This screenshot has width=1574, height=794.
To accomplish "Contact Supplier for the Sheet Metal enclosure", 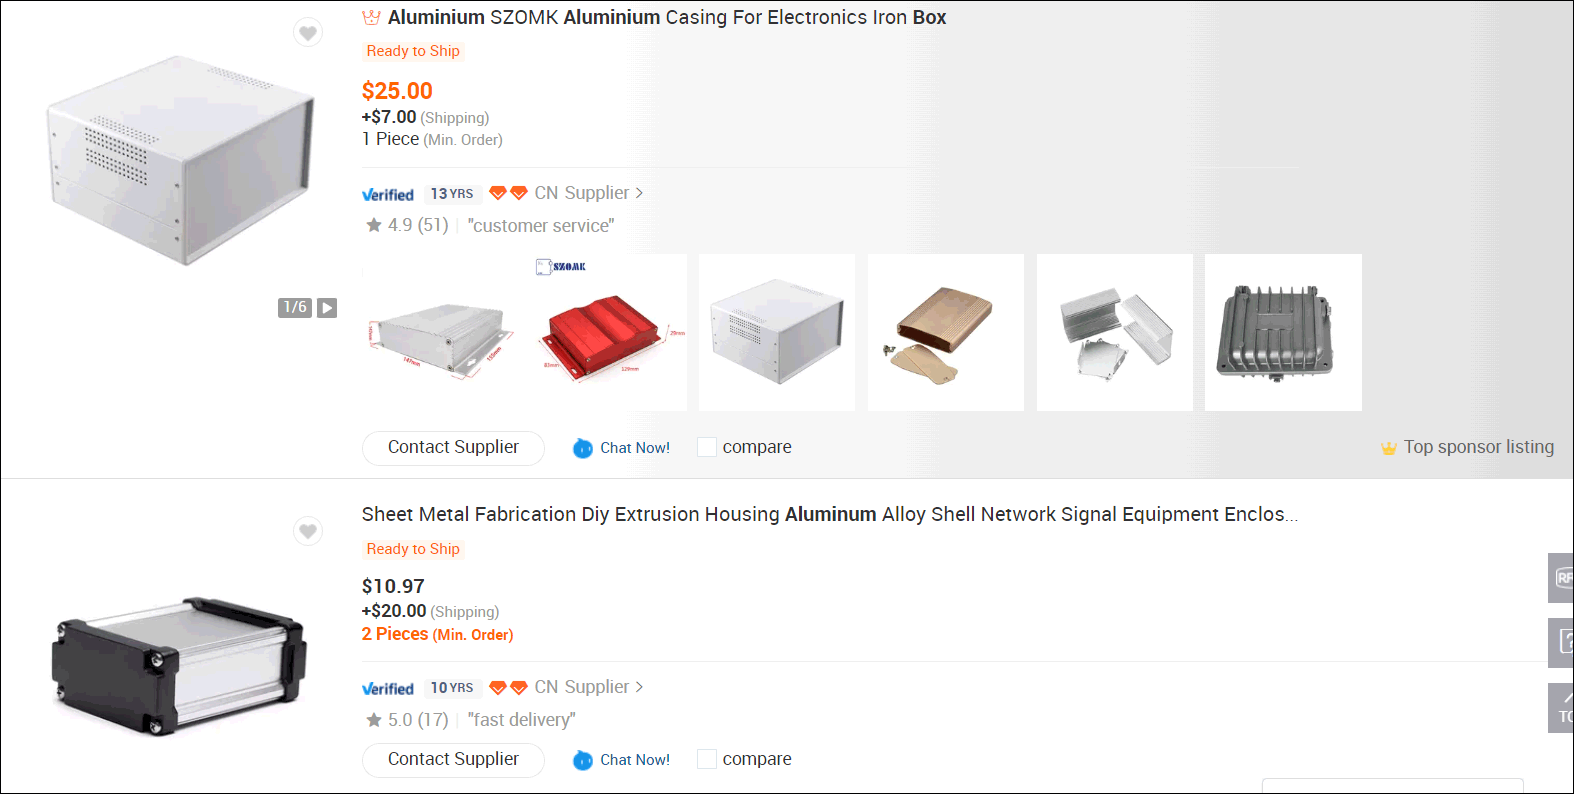I will [x=453, y=760].
